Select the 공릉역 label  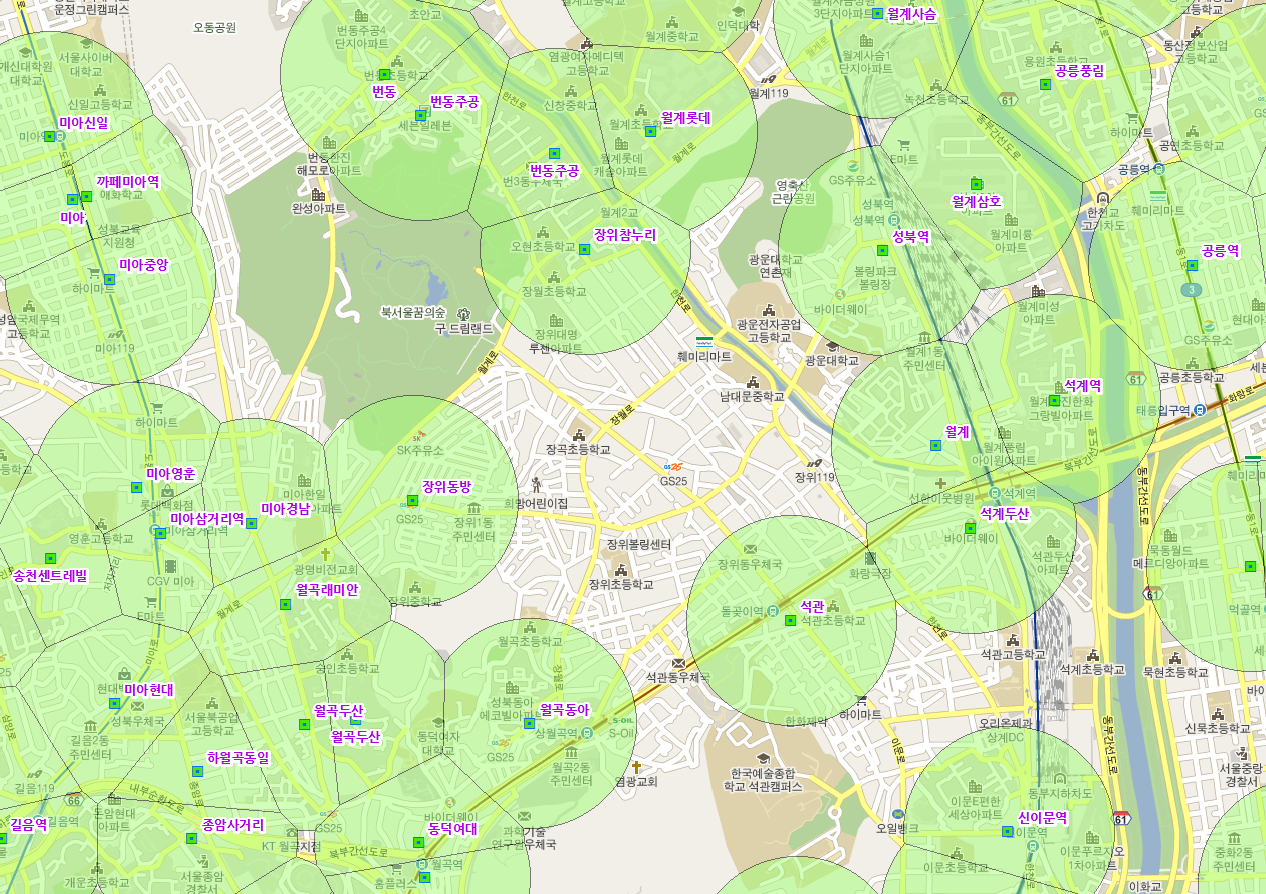coord(1221,251)
